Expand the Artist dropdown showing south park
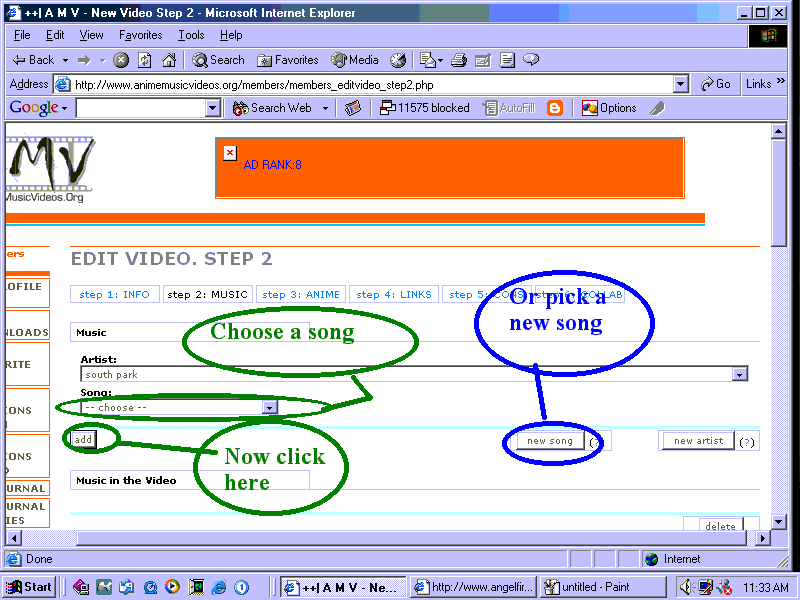 [739, 374]
